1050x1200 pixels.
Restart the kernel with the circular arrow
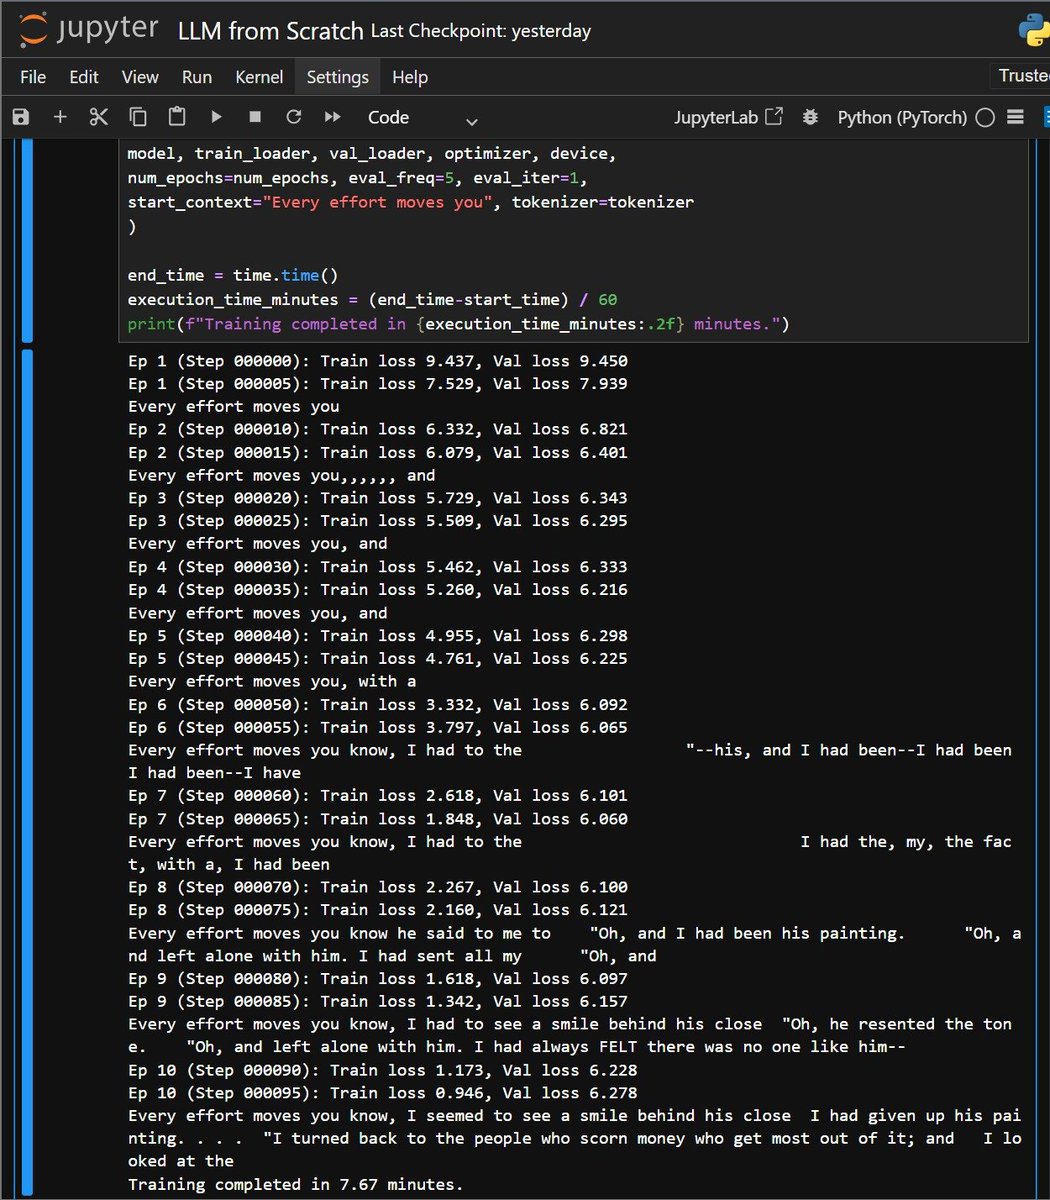click(x=294, y=117)
